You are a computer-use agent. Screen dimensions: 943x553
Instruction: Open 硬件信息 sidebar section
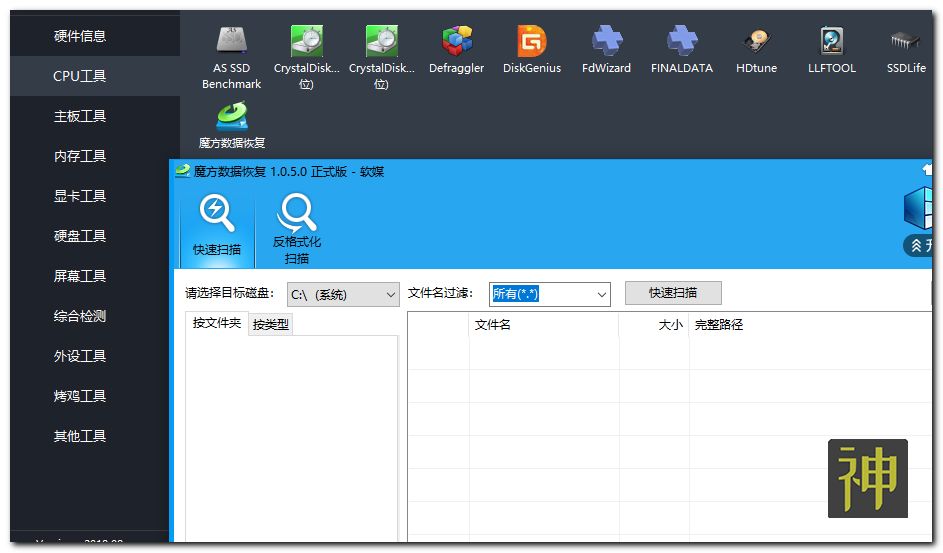point(80,36)
